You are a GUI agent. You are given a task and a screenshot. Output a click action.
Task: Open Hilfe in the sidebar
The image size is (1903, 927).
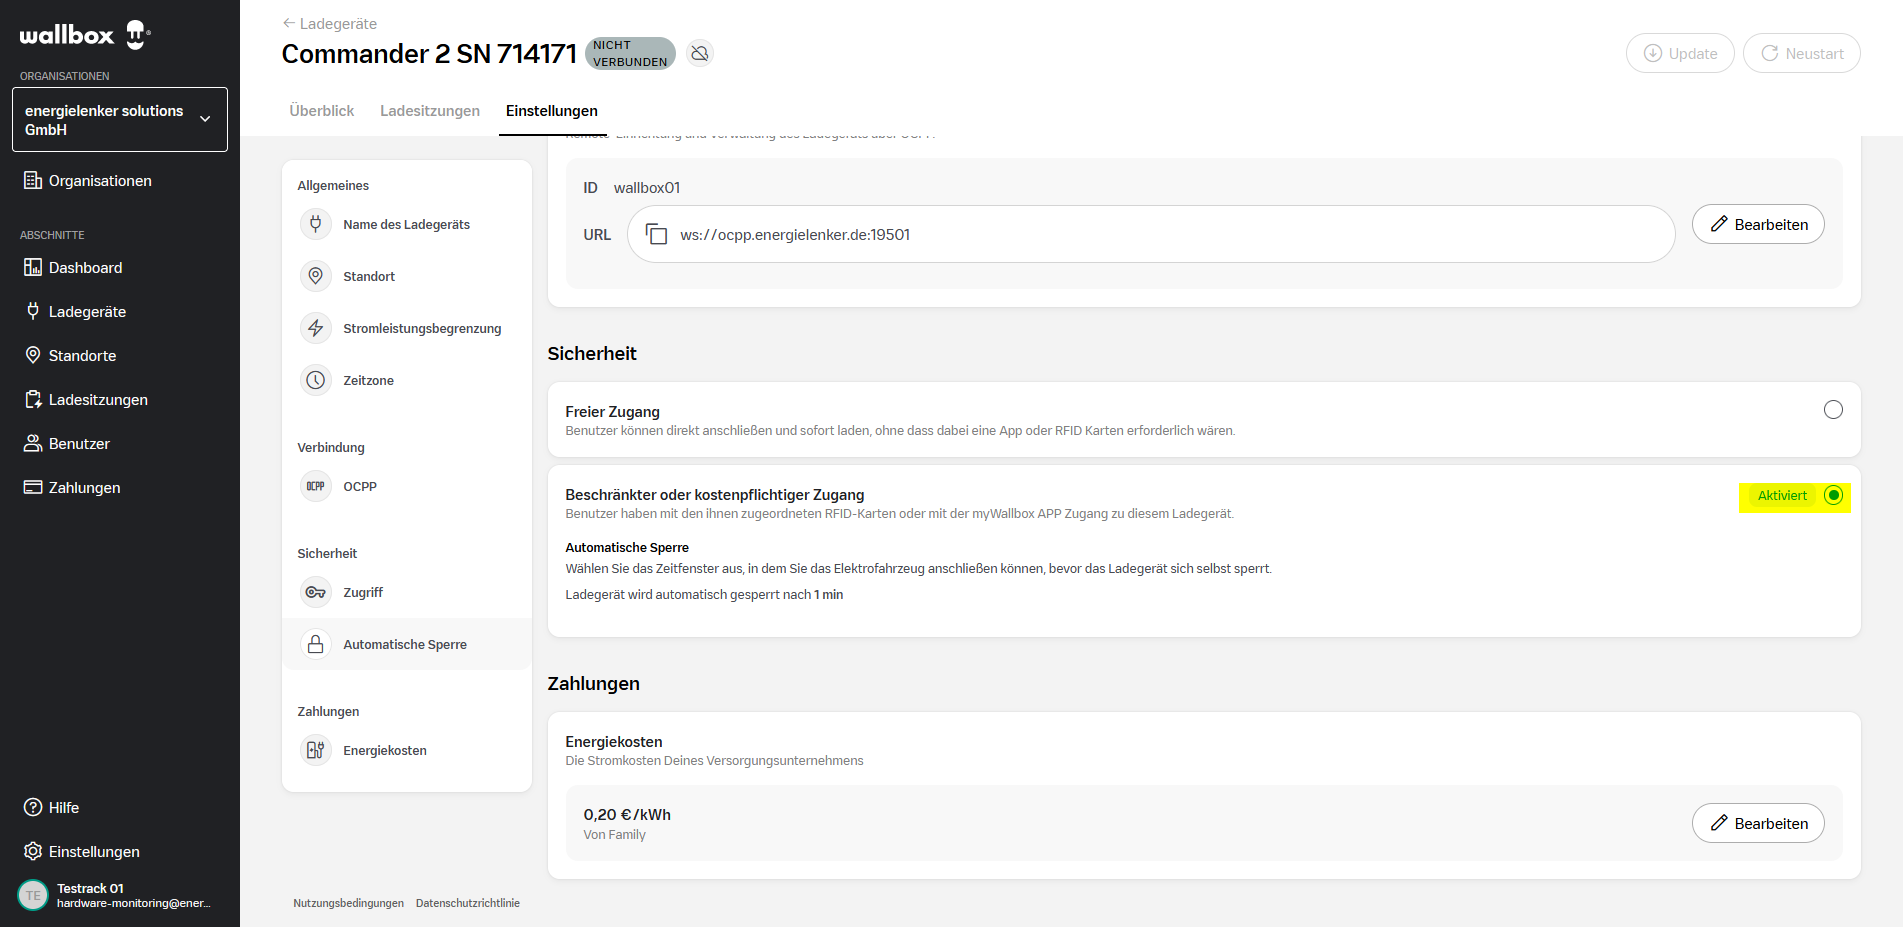51,808
